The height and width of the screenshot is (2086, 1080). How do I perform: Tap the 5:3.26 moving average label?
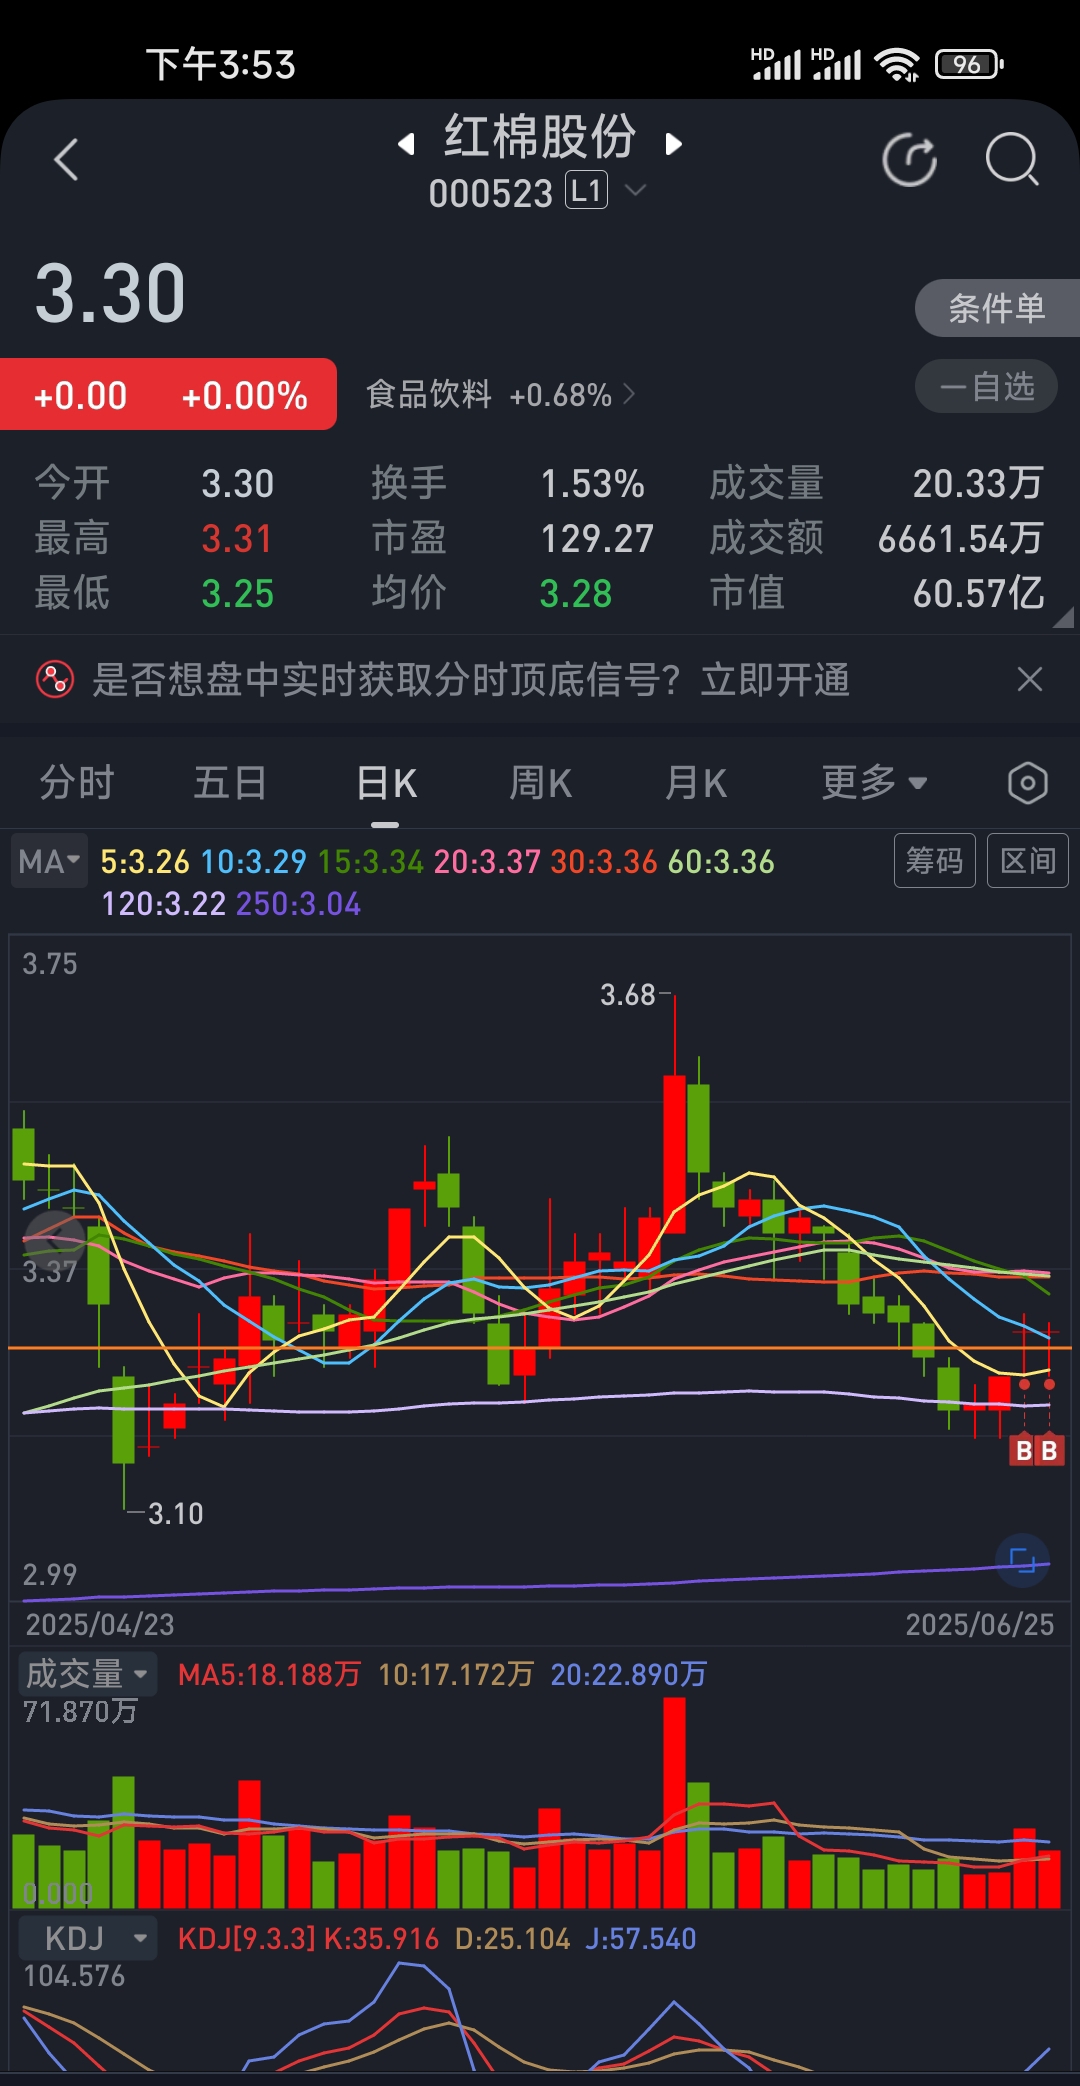(145, 862)
